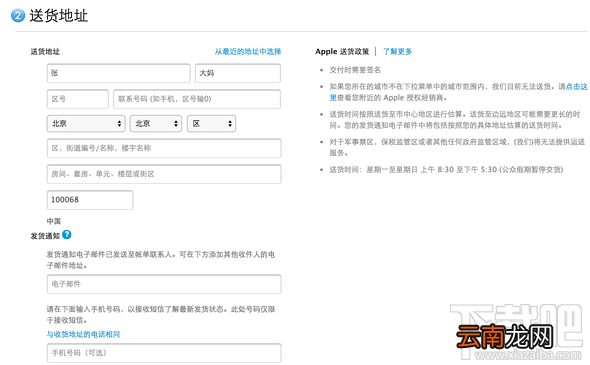Open the 了解更多 link
Image resolution: width=590 pixels, height=365 pixels.
[397, 52]
